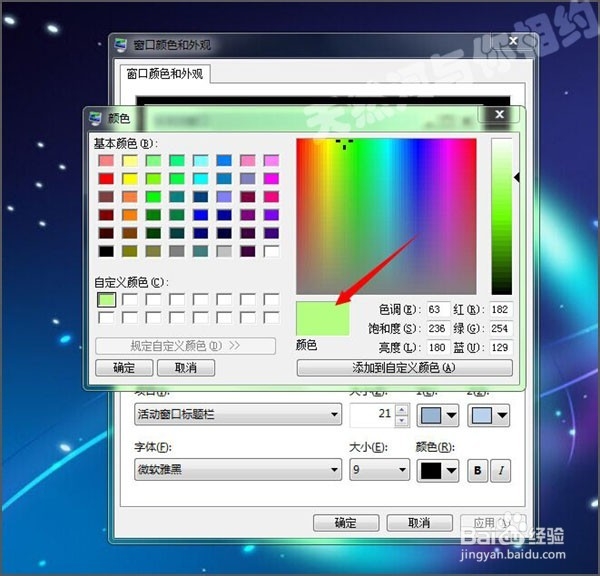This screenshot has height=576, width=600.
Task: Select the first light green custom color
Action: tap(106, 300)
